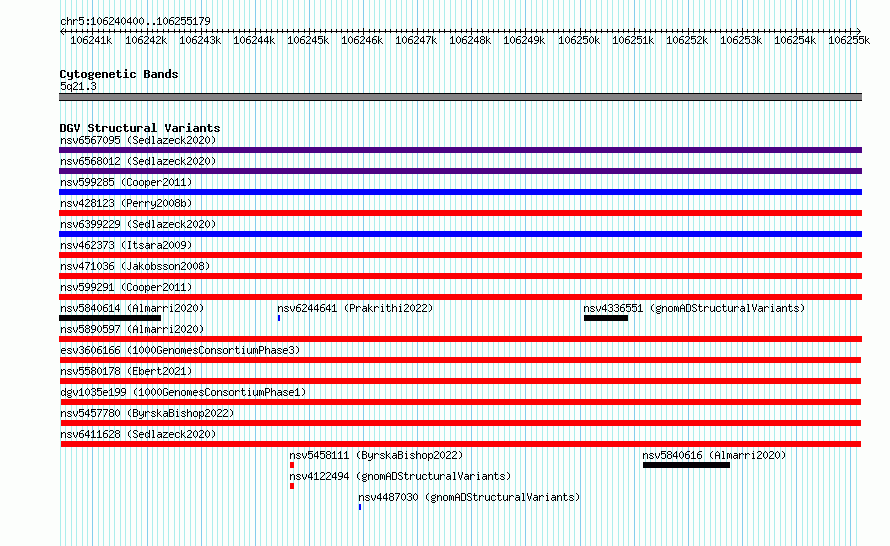Screen dimensions: 890x546
Task: Click the small red nsv4122494 marker
Action: tap(292, 486)
